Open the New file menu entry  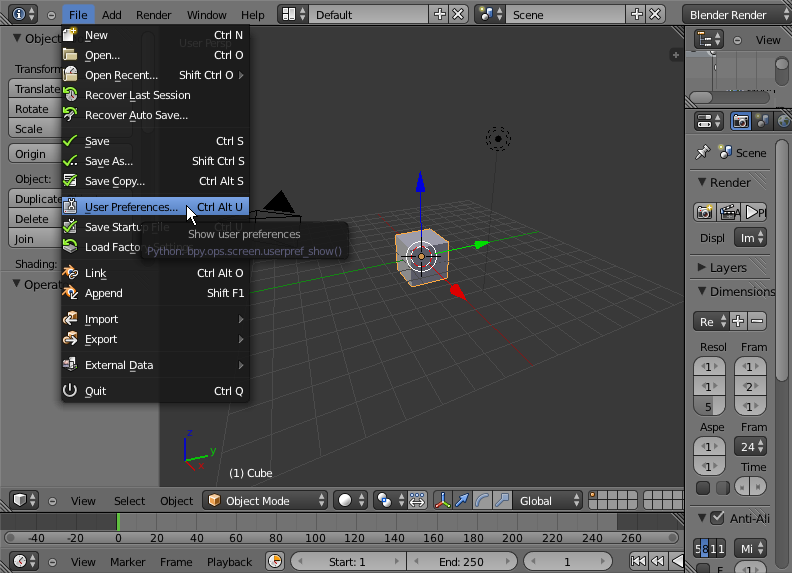[156, 35]
